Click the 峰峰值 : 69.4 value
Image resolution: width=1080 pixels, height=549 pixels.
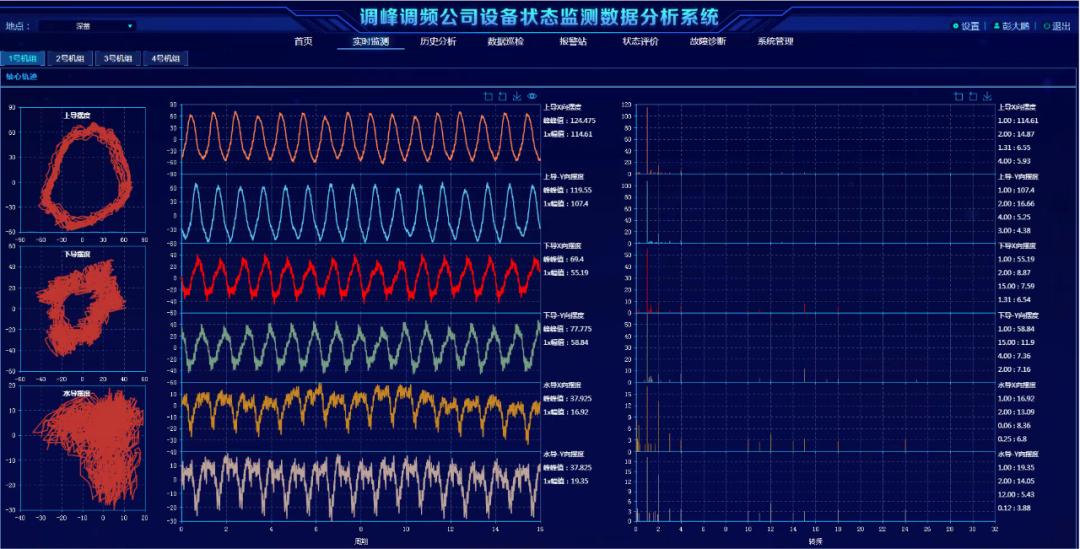(x=564, y=260)
